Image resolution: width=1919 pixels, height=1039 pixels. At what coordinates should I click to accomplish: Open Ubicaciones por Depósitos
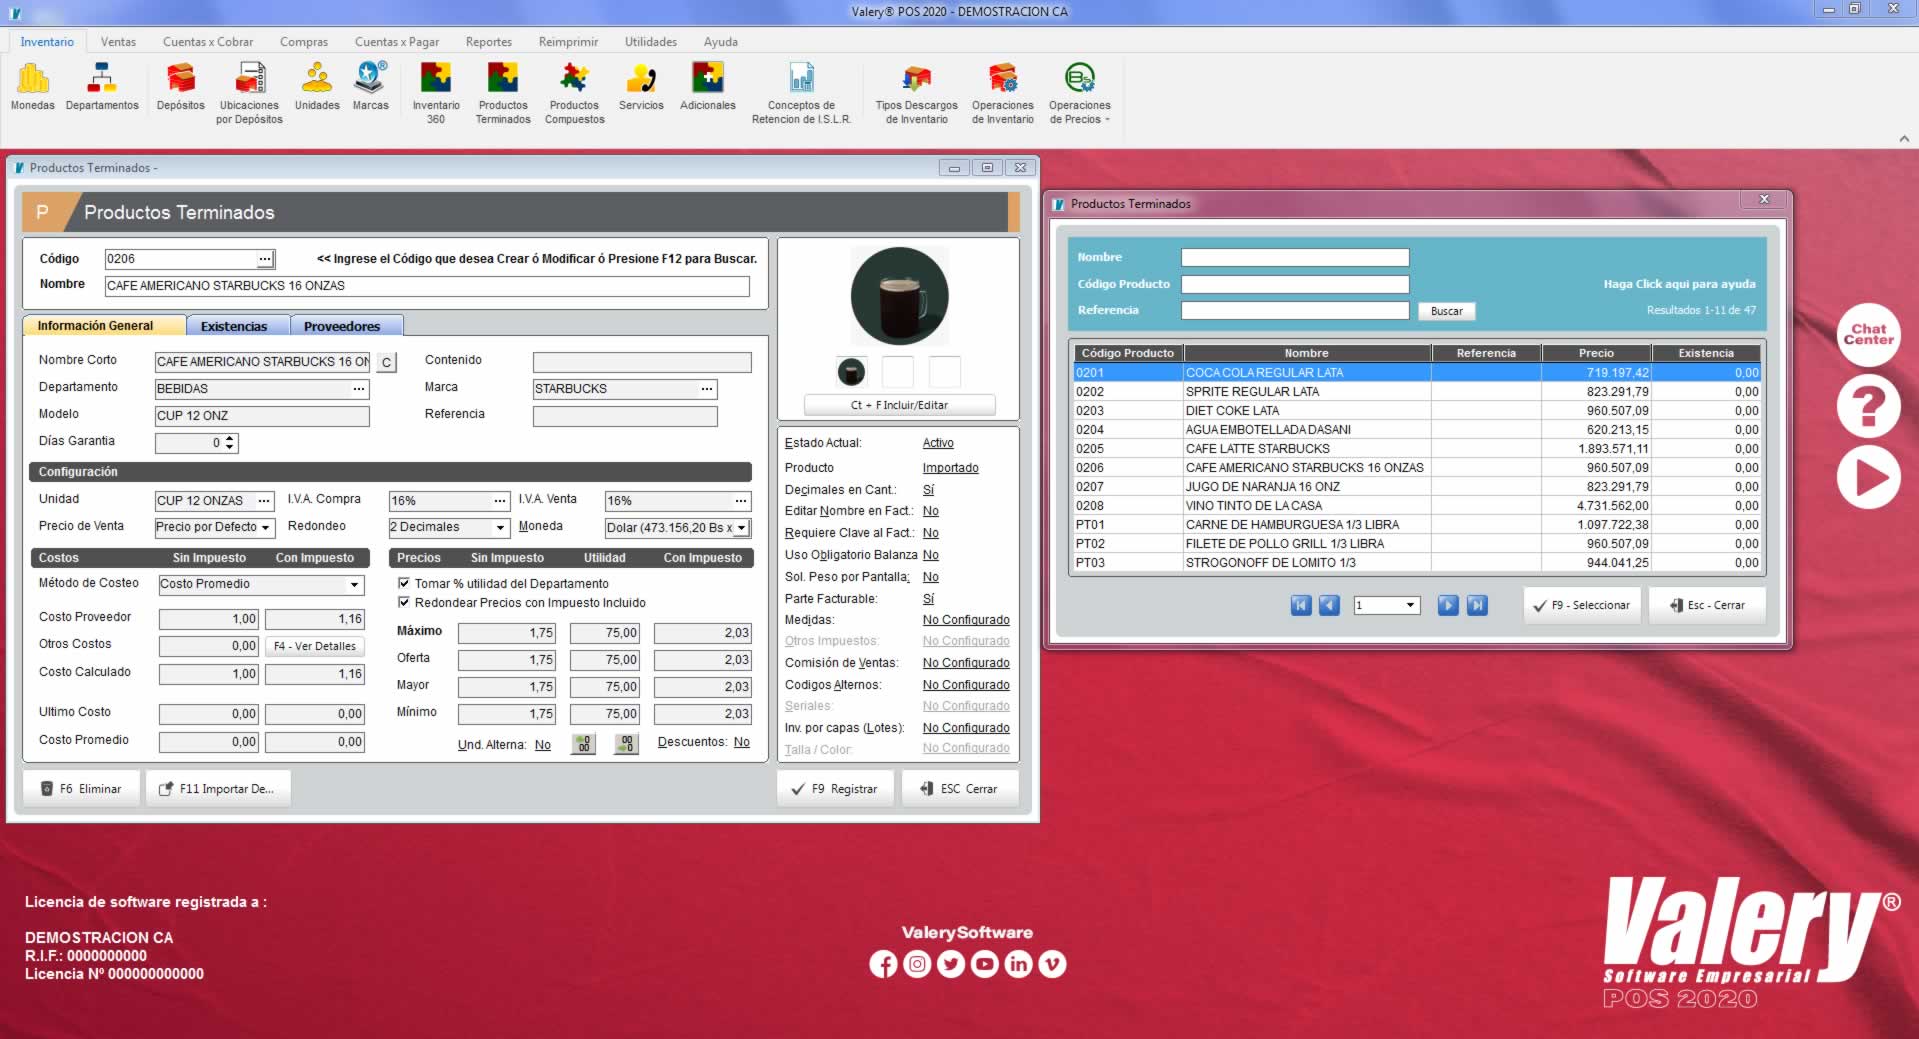pyautogui.click(x=249, y=93)
